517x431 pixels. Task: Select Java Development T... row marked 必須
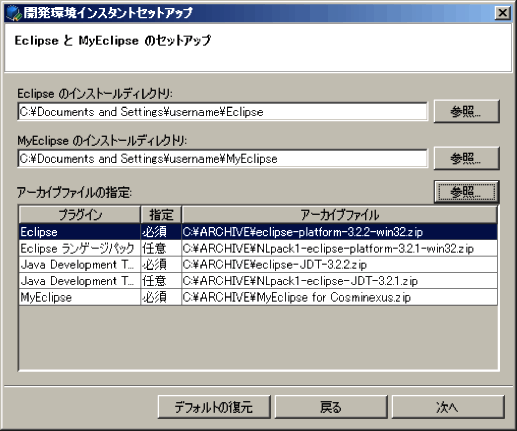click(x=258, y=265)
